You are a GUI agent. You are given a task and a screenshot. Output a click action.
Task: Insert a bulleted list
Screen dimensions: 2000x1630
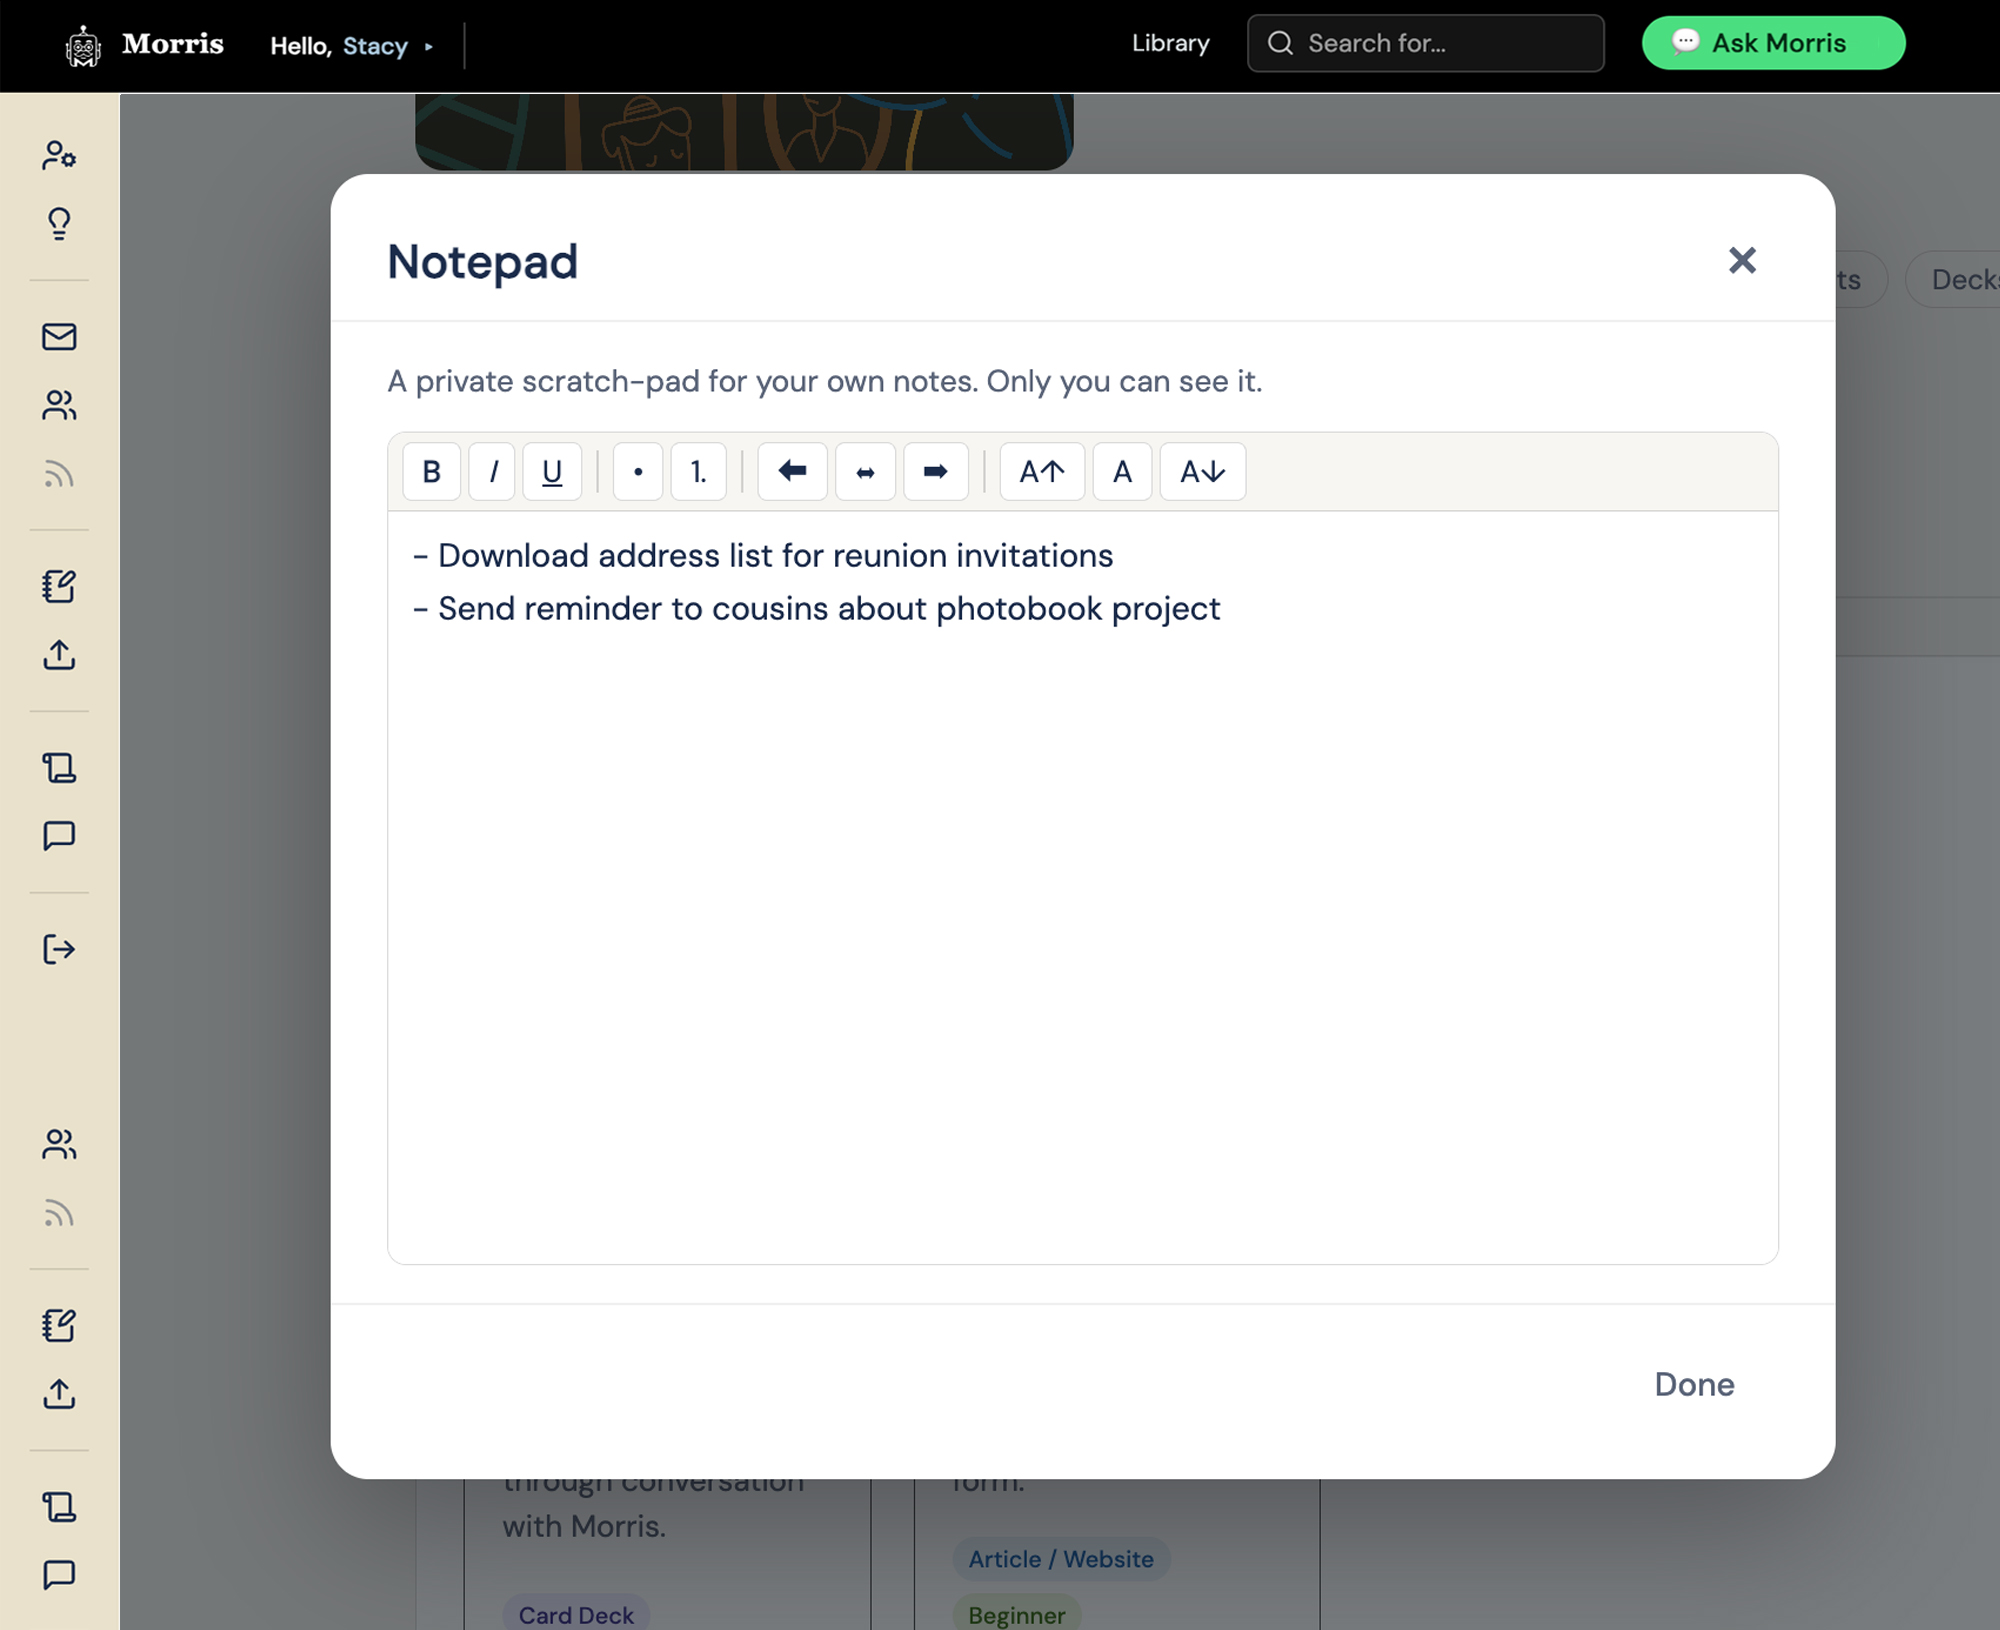[x=638, y=471]
